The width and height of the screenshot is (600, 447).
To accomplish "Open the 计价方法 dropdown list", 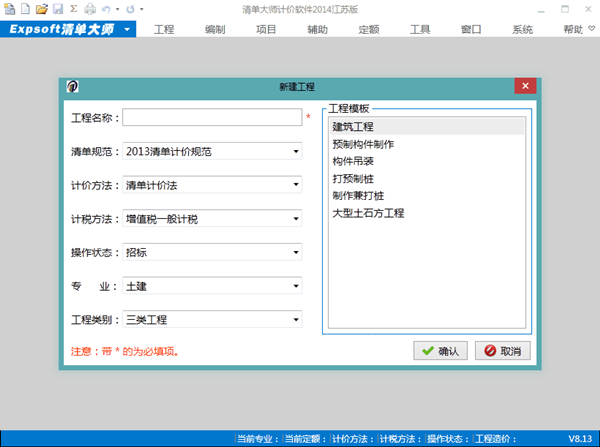I will 296,185.
